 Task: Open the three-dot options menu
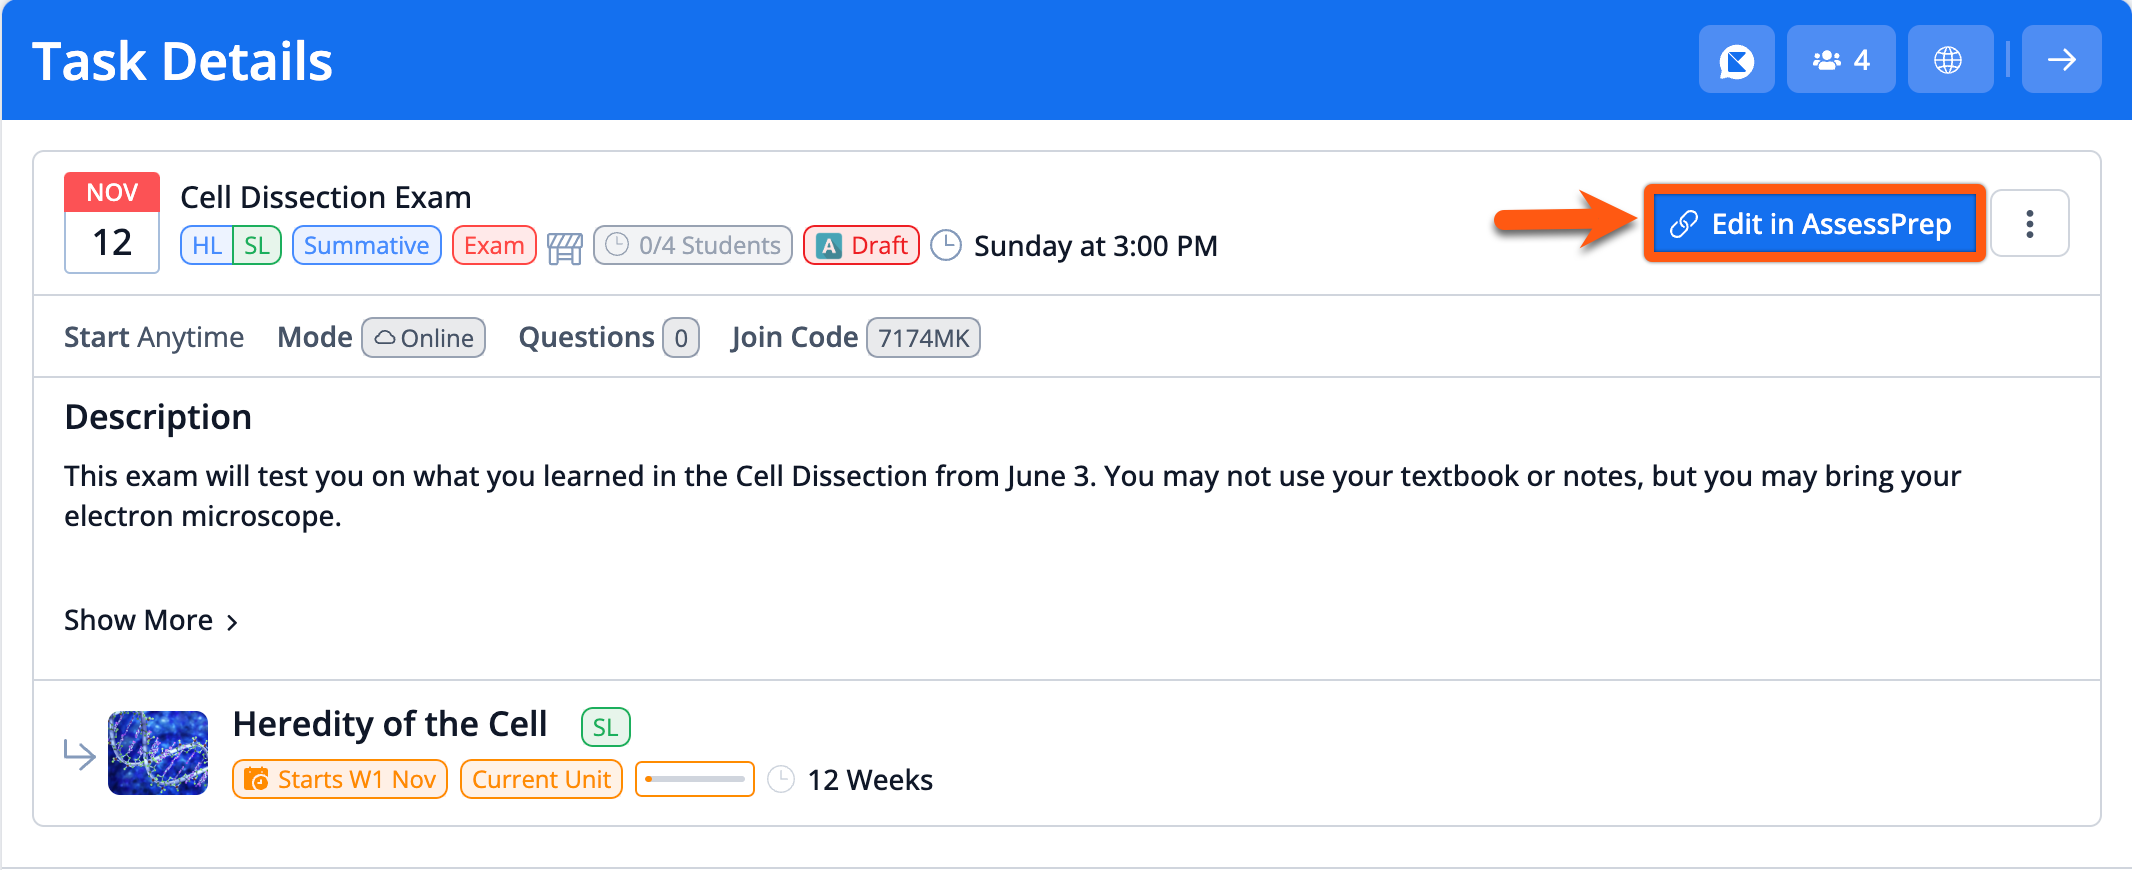coord(2030,223)
